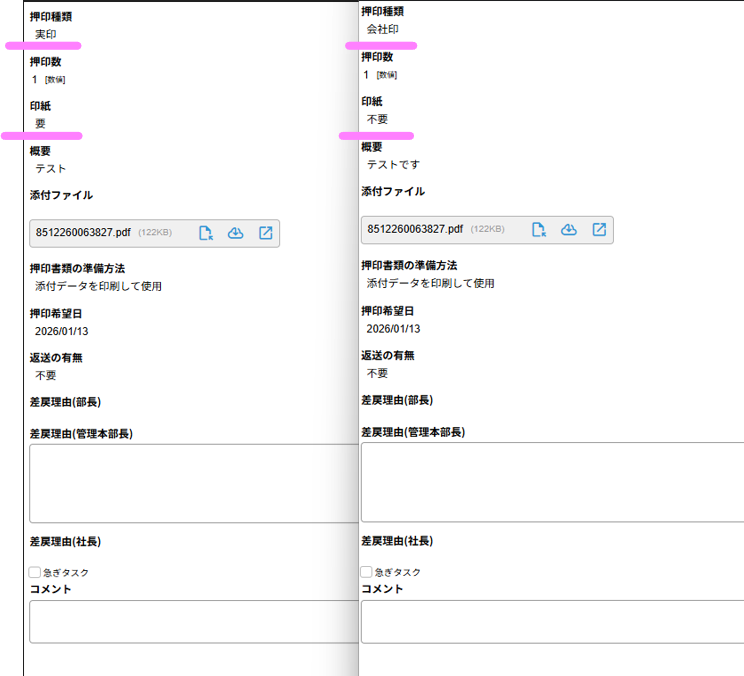
Task: Download the right form's attachment via cloud icon
Action: click(568, 229)
